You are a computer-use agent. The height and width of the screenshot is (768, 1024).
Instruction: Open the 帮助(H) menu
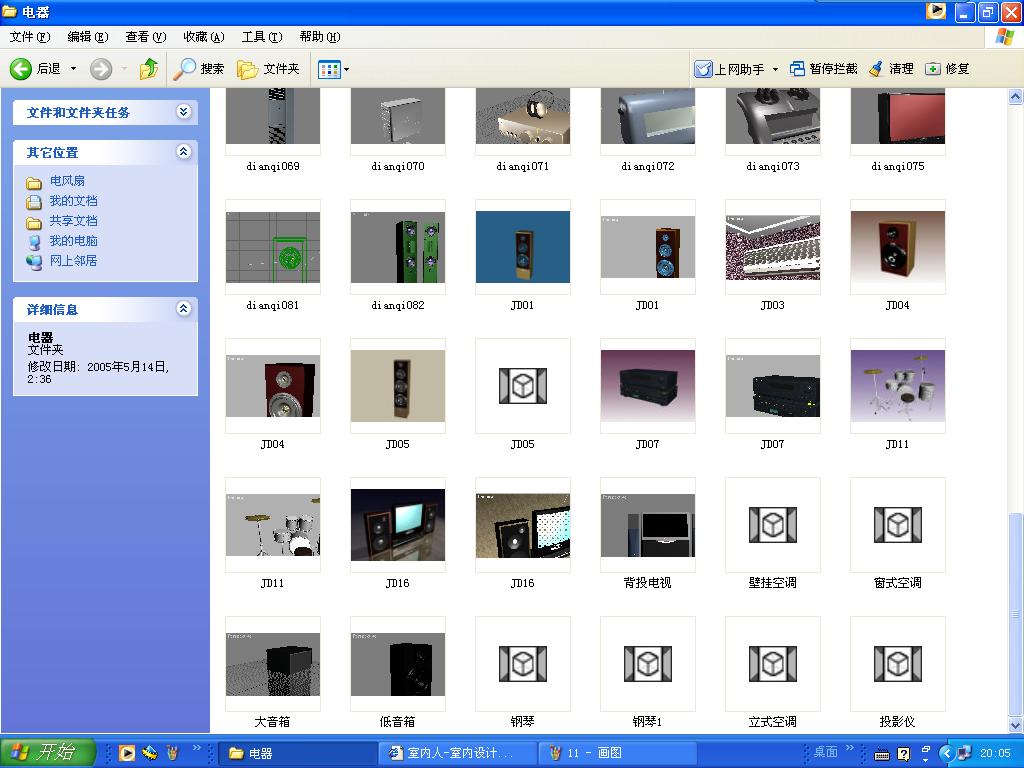click(x=320, y=37)
